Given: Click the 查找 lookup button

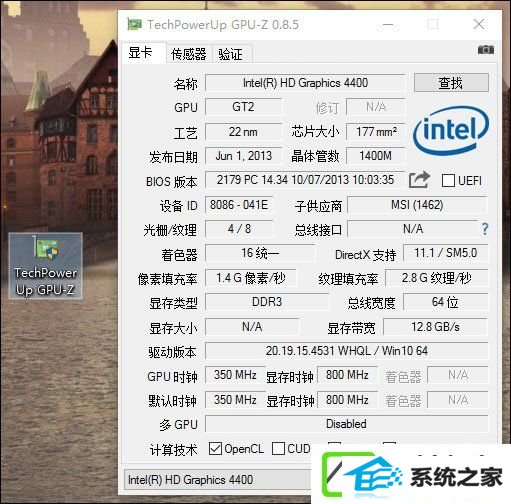Looking at the screenshot, I should (x=451, y=83).
